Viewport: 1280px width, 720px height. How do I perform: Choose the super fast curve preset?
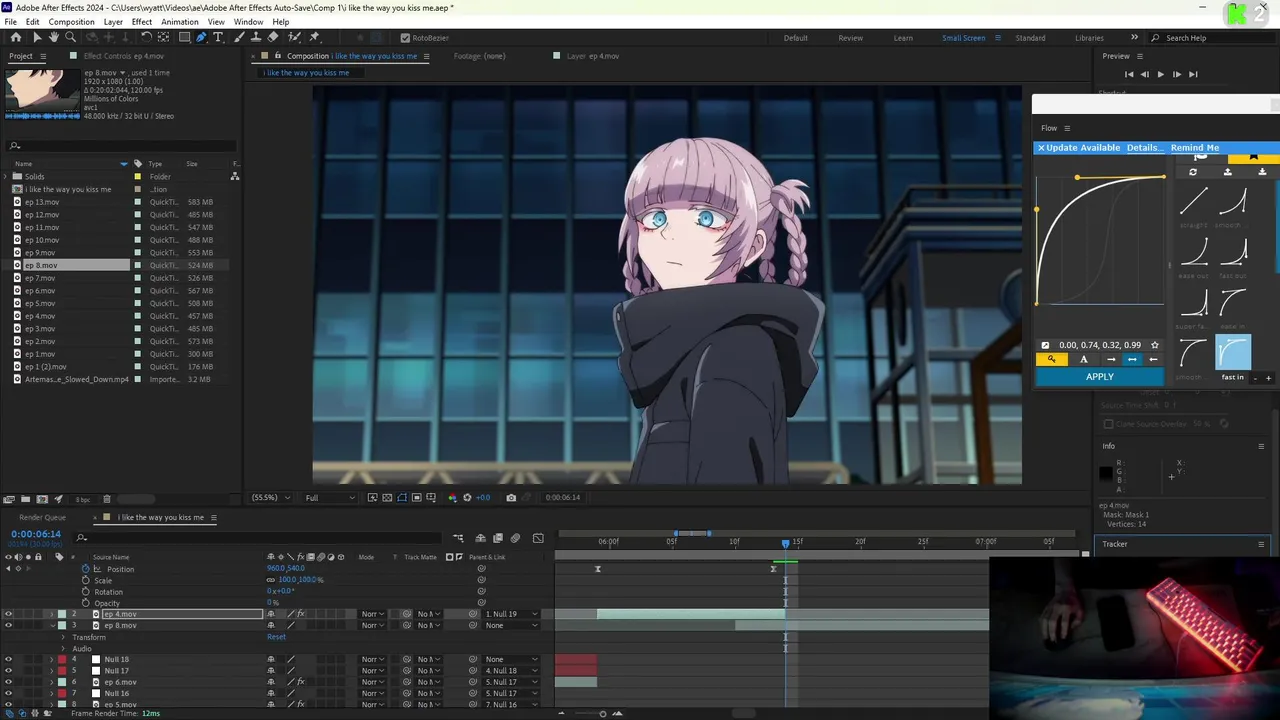point(1194,302)
